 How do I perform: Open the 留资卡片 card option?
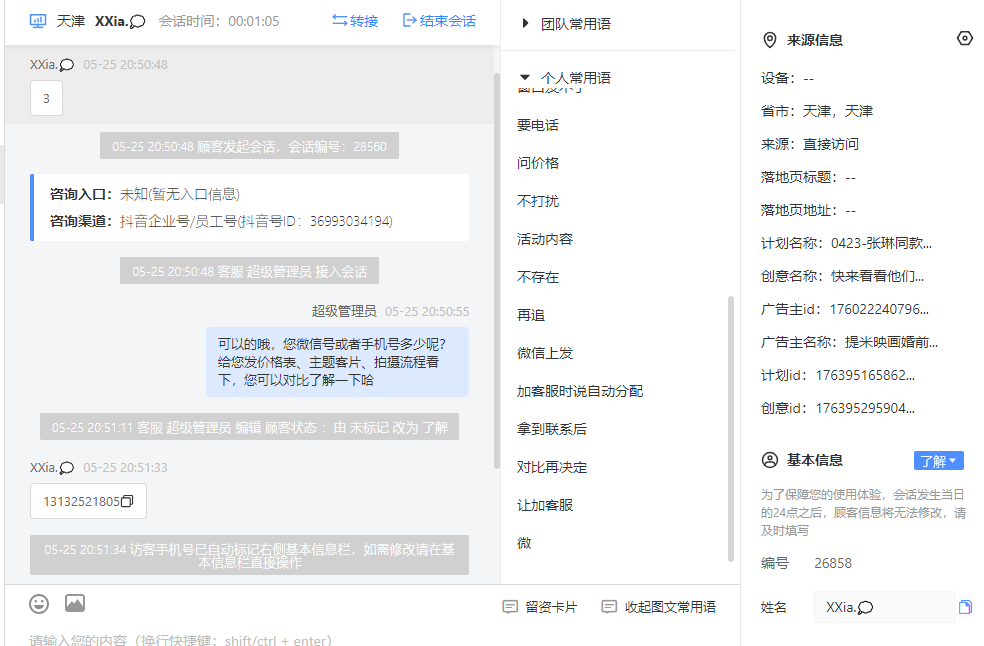(540, 607)
